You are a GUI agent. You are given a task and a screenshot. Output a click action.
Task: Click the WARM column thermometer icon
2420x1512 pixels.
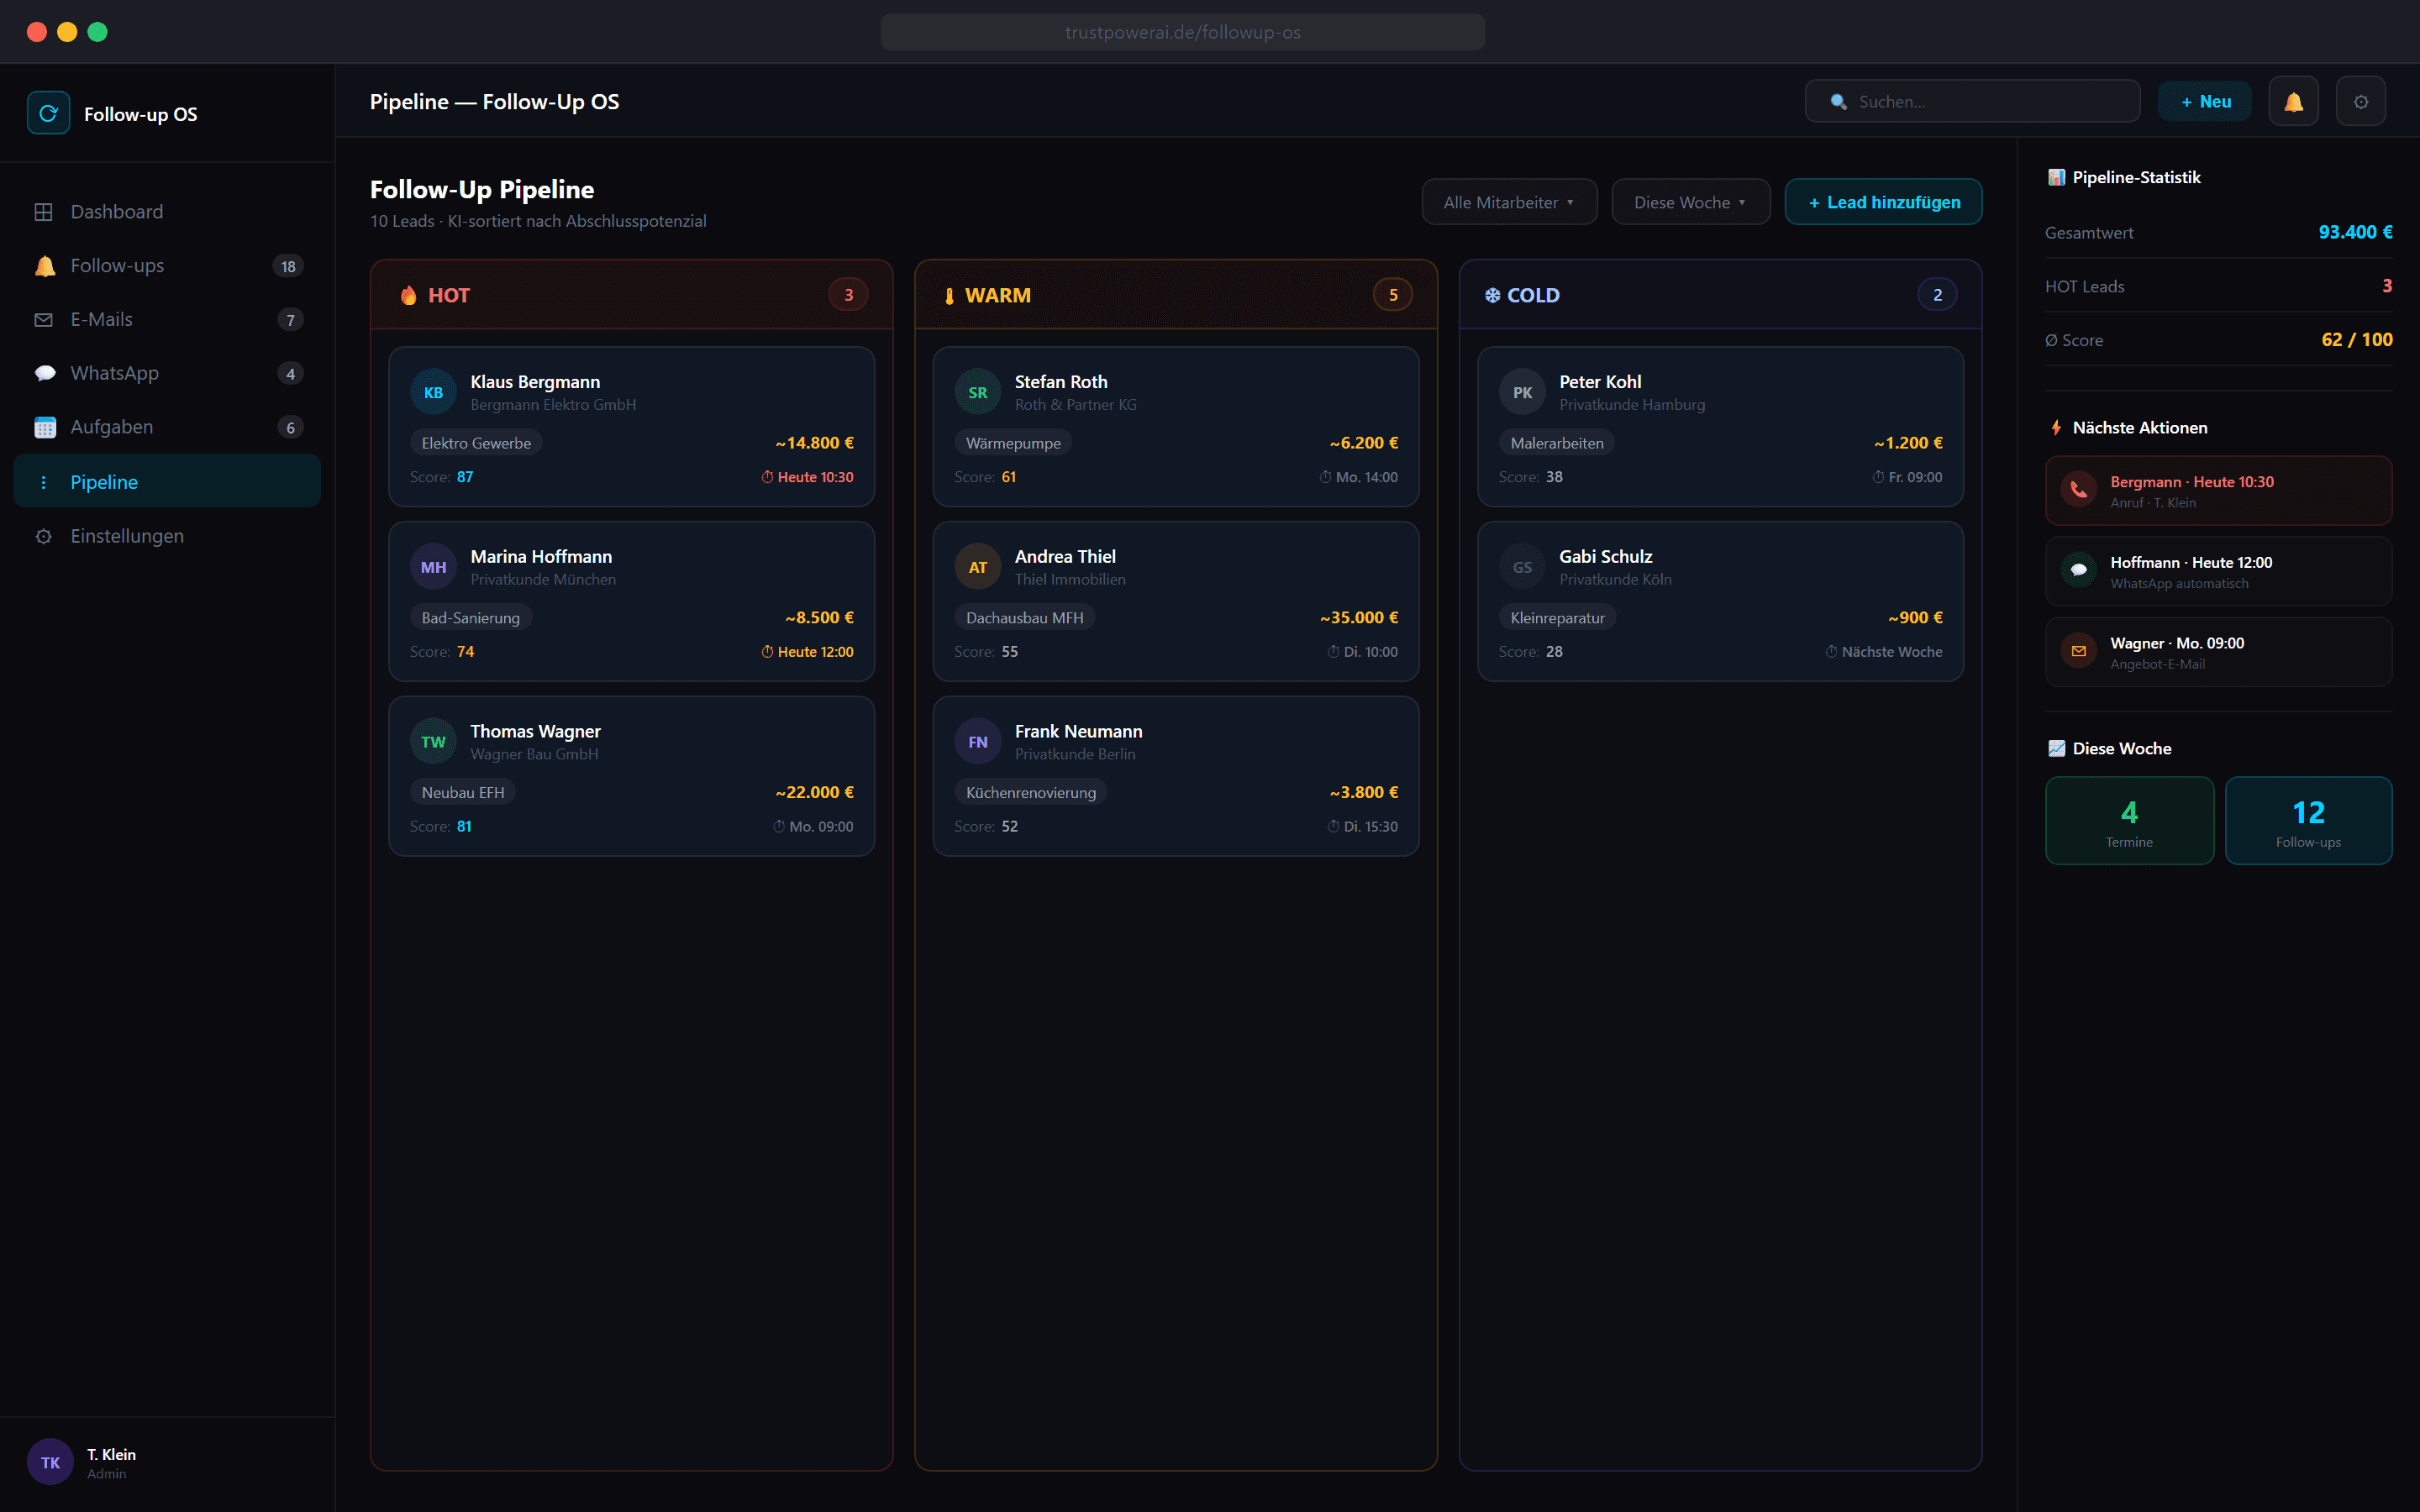click(949, 295)
